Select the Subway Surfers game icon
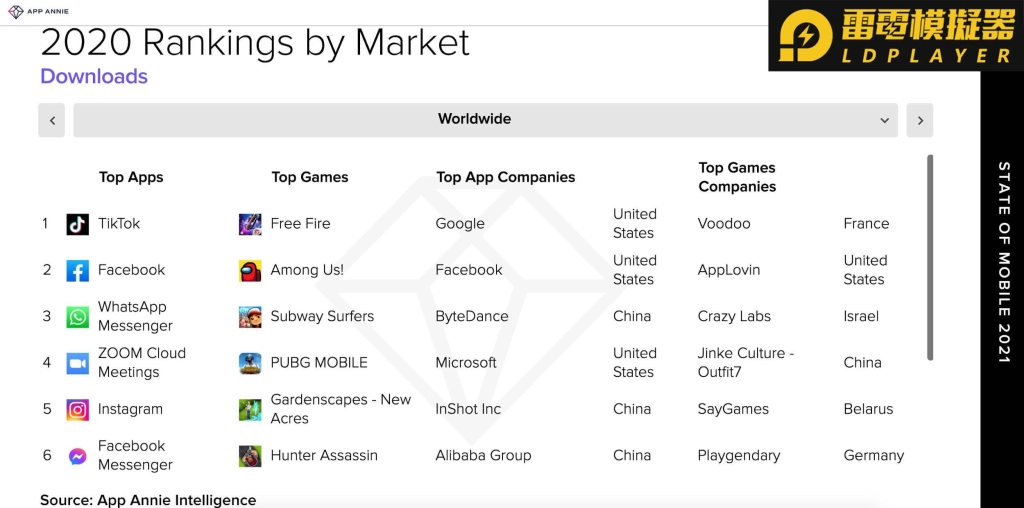The image size is (1024, 508). (x=250, y=317)
